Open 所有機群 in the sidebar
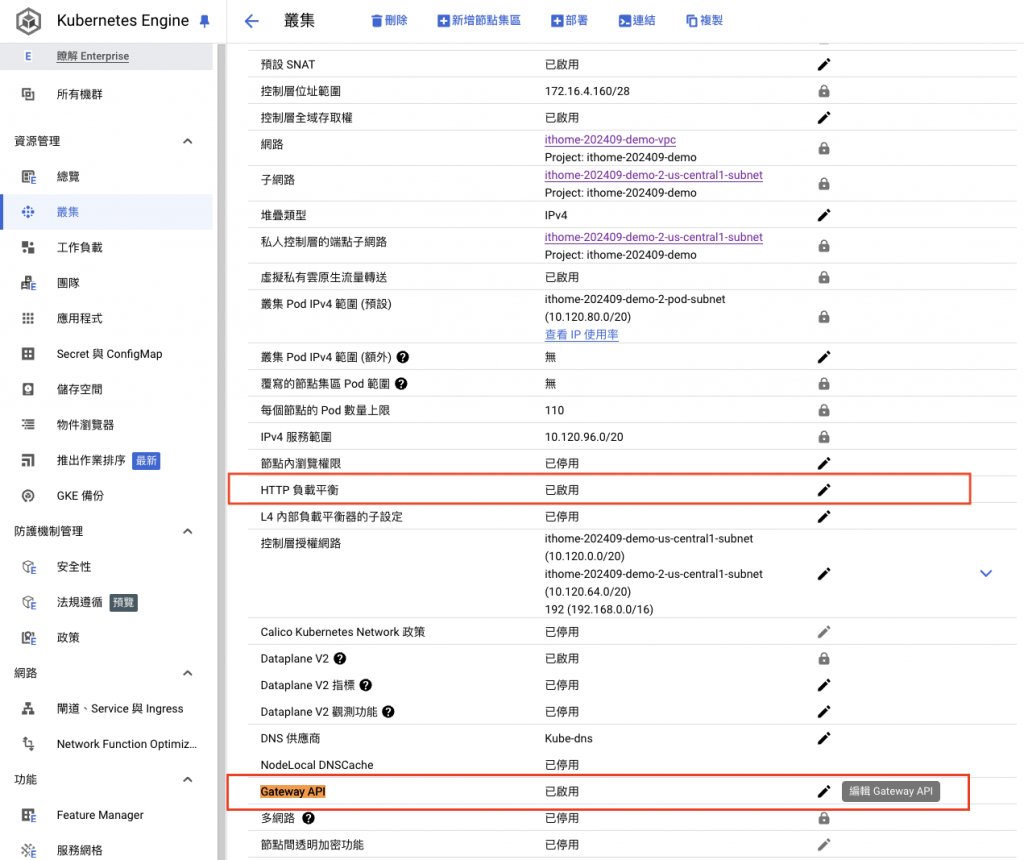This screenshot has width=1024, height=860. click(x=80, y=94)
